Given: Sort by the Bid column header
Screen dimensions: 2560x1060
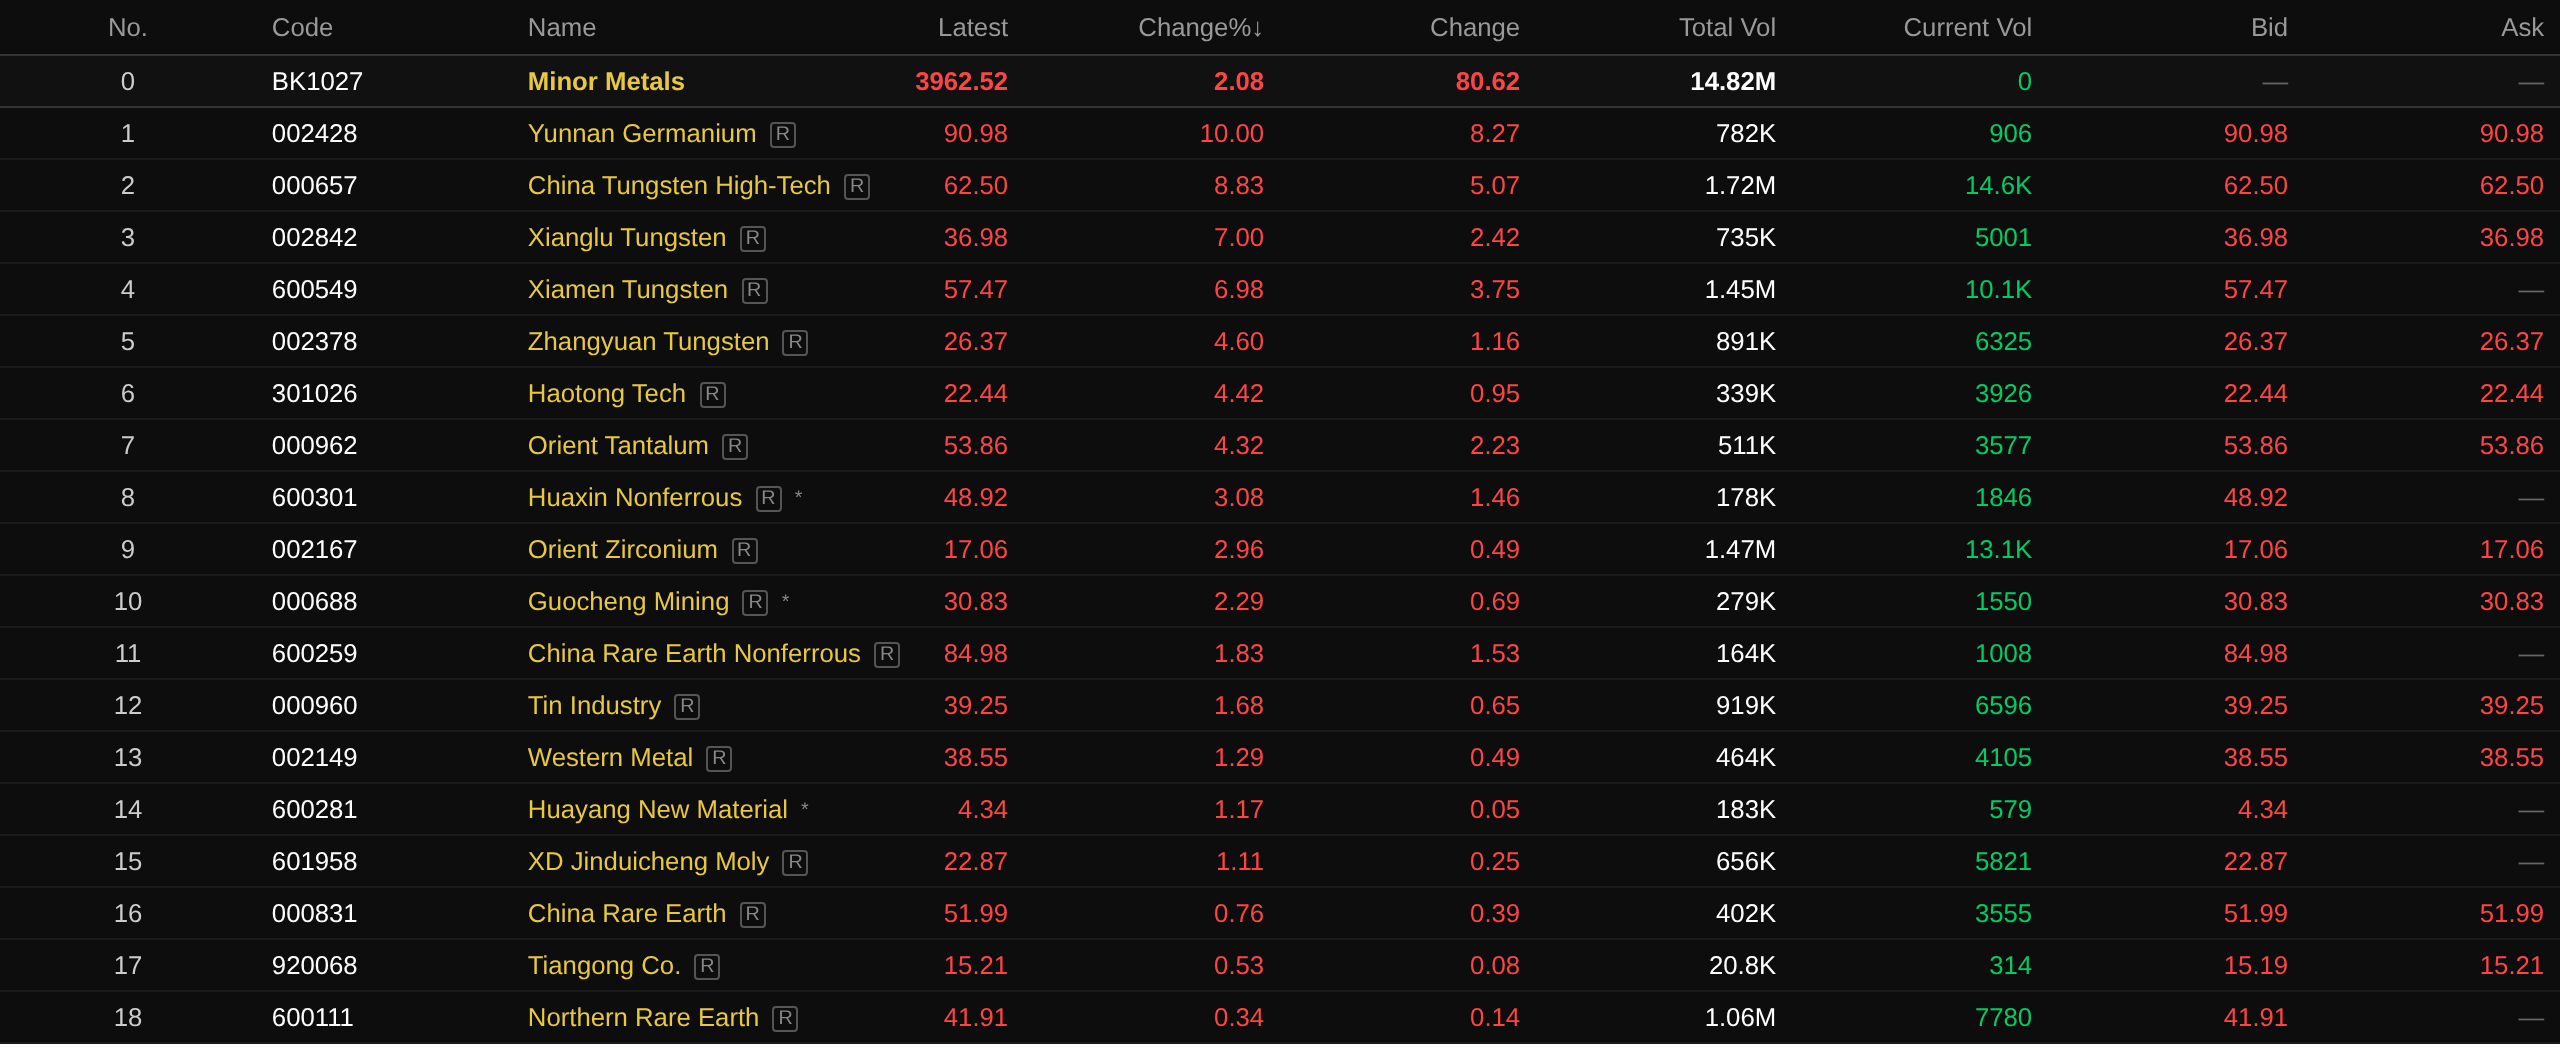Looking at the screenshot, I should point(2269,27).
